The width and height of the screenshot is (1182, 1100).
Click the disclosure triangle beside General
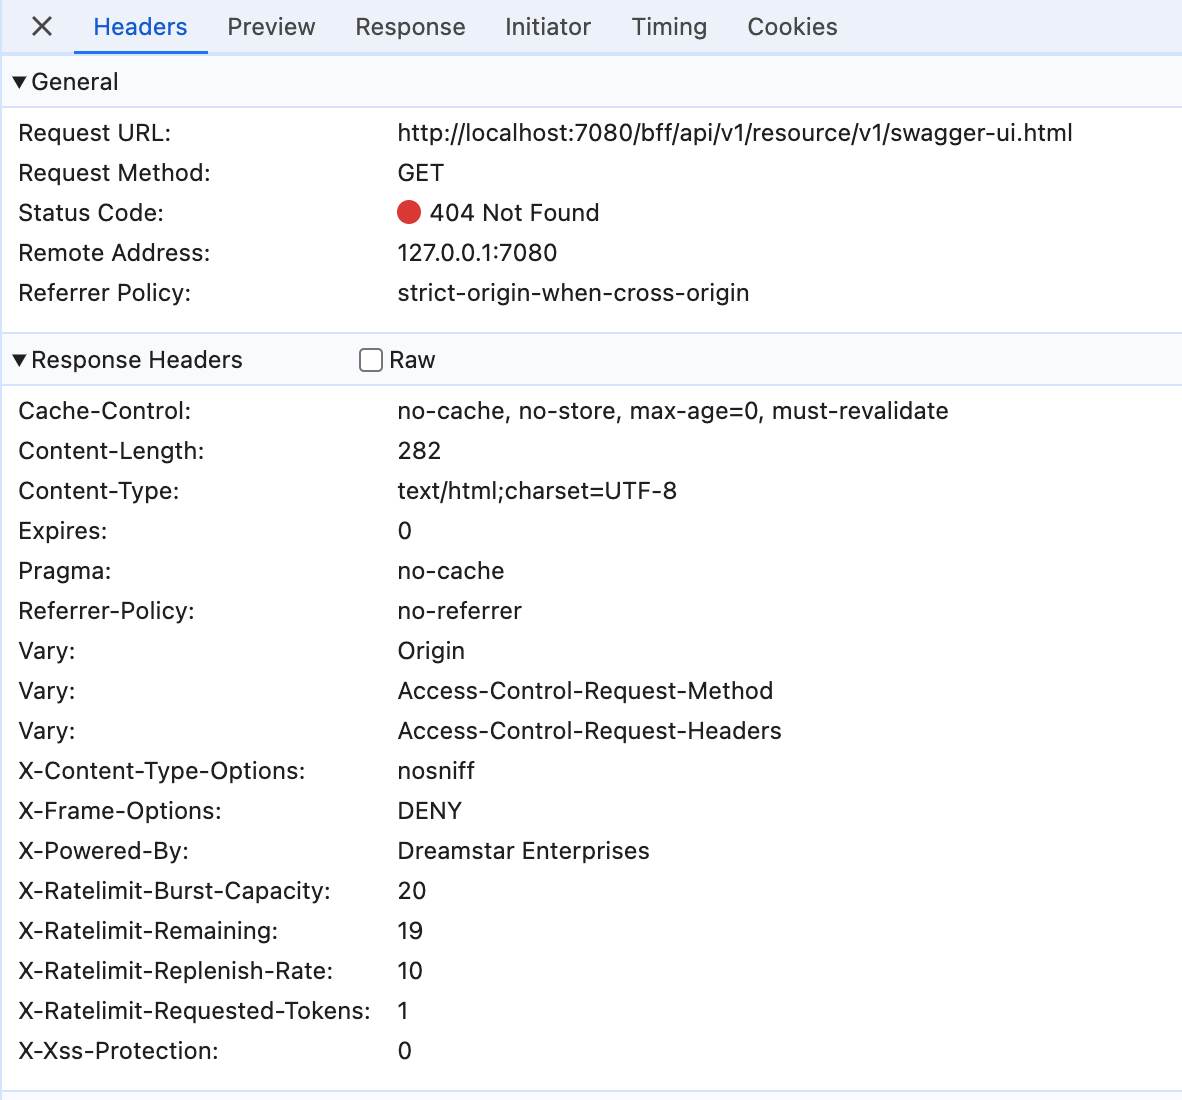pos(18,82)
